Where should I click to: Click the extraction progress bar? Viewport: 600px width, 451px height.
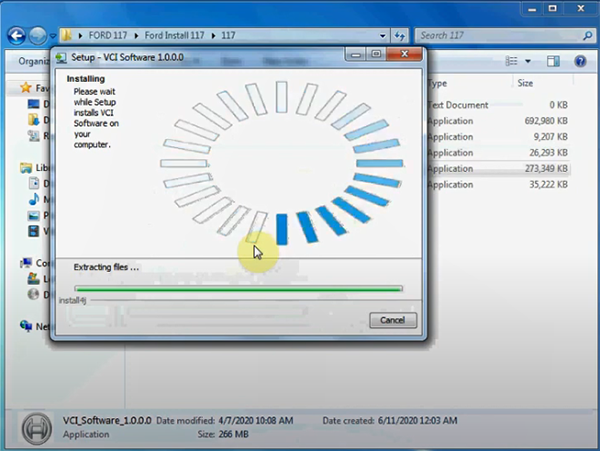(x=238, y=289)
